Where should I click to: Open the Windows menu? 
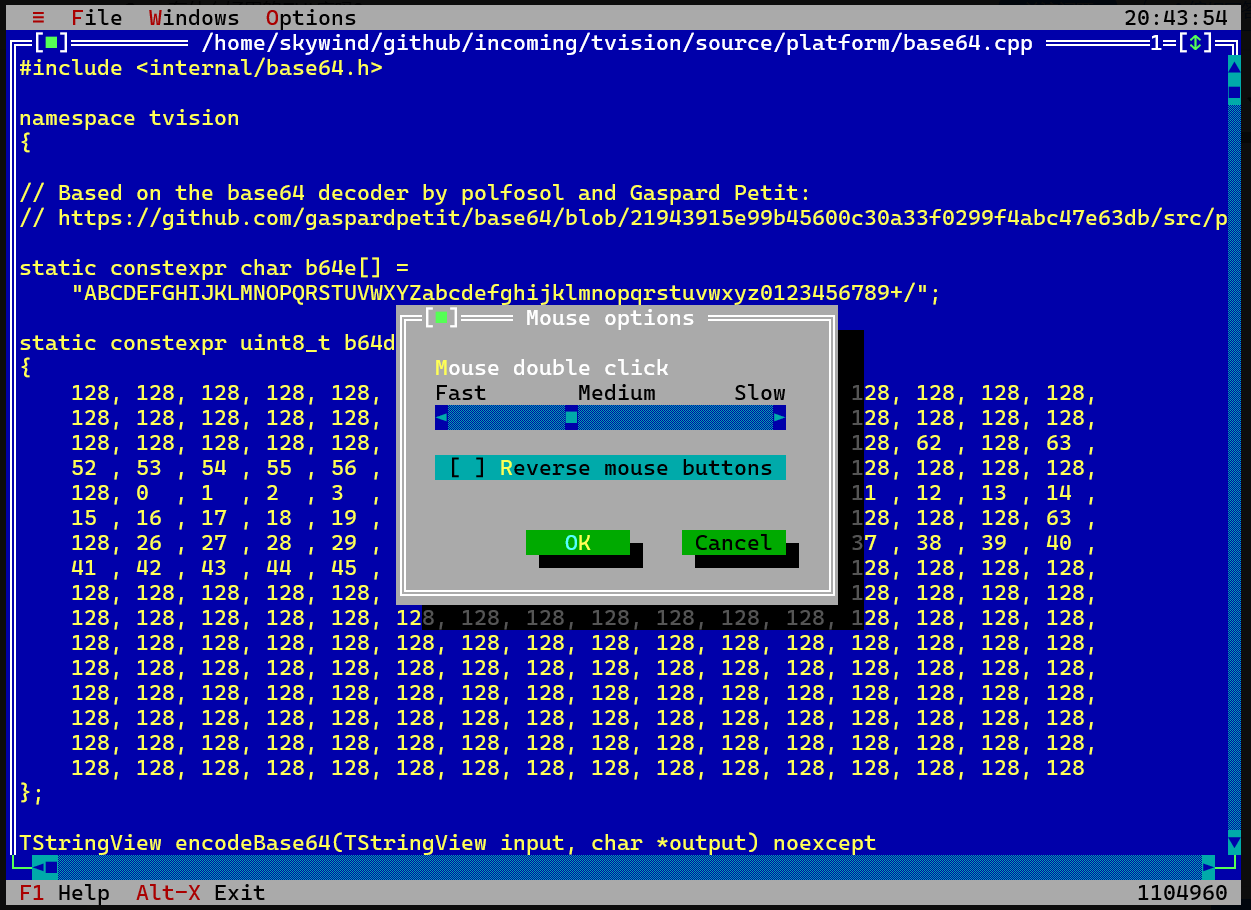tap(194, 18)
